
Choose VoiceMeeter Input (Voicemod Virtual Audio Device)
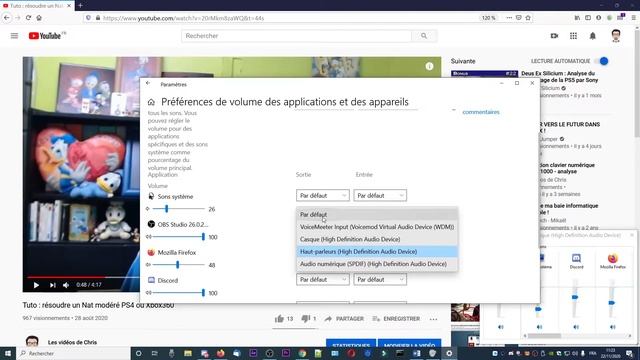click(377, 227)
